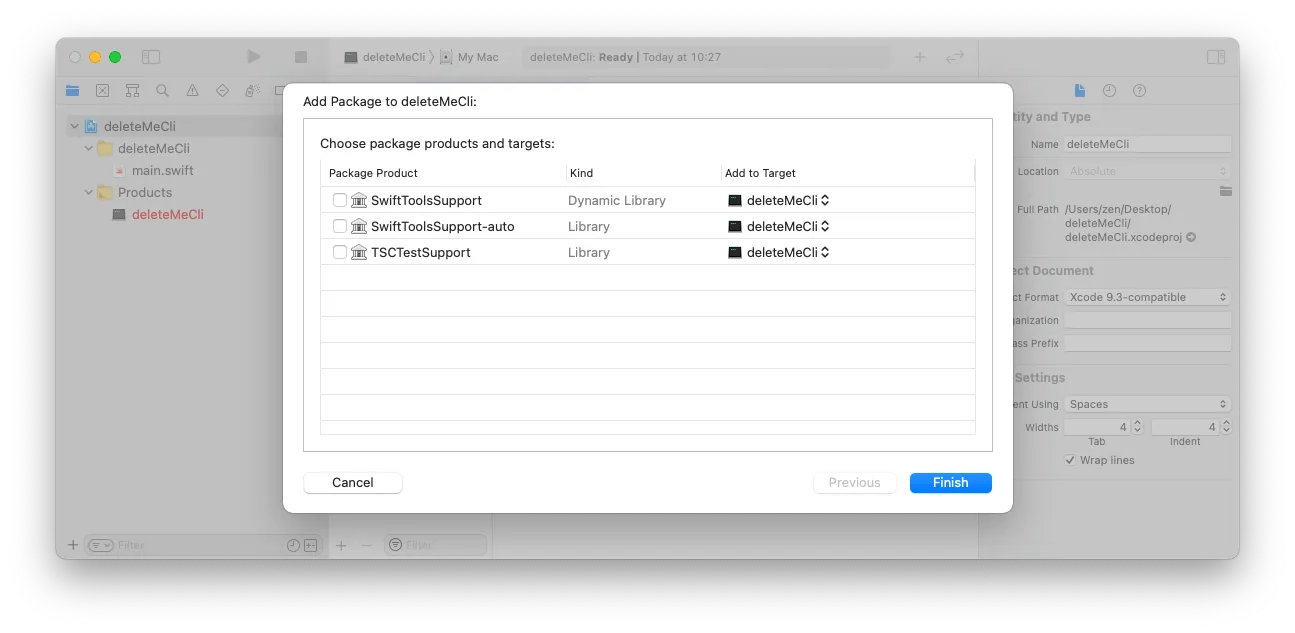Open the Source Control navigator icon
This screenshot has width=1295, height=633.
tap(102, 91)
